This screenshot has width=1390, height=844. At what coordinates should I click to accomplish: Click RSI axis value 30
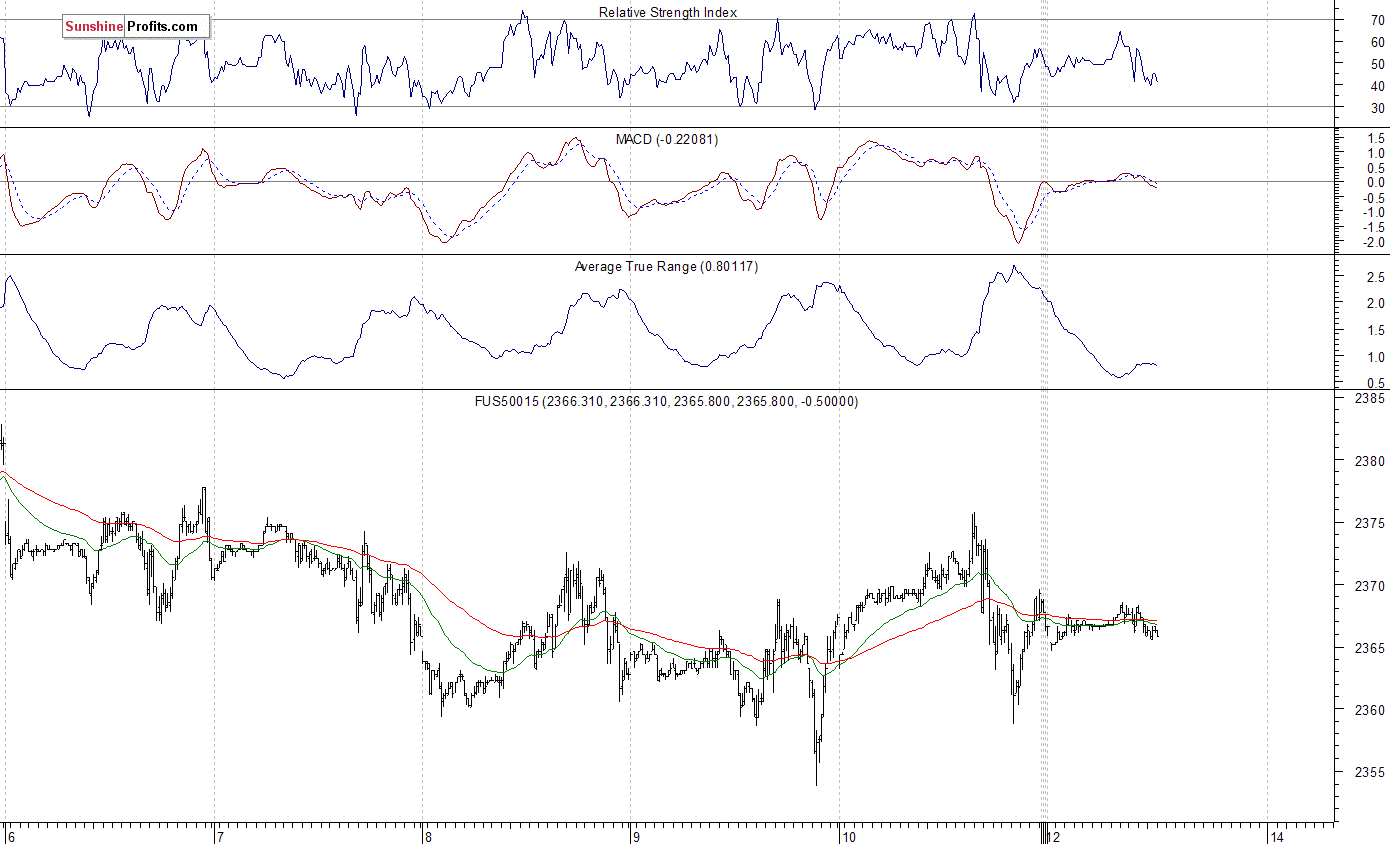coord(1377,108)
